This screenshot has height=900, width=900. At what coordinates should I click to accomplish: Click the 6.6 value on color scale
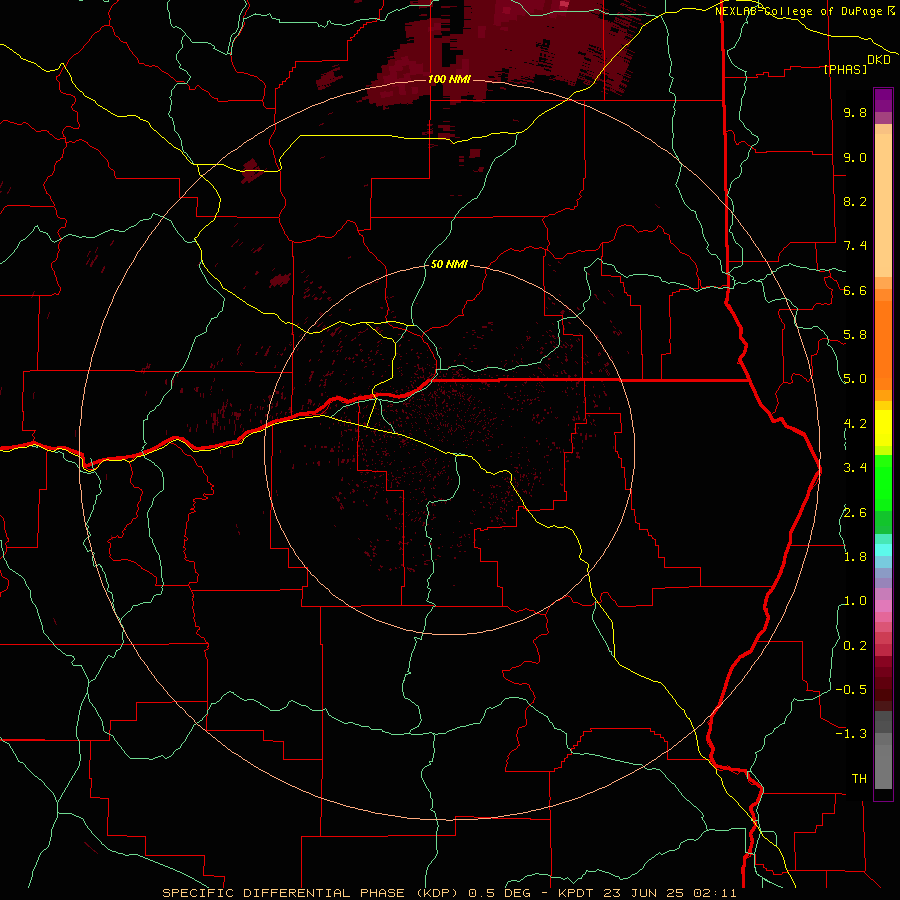pyautogui.click(x=855, y=290)
